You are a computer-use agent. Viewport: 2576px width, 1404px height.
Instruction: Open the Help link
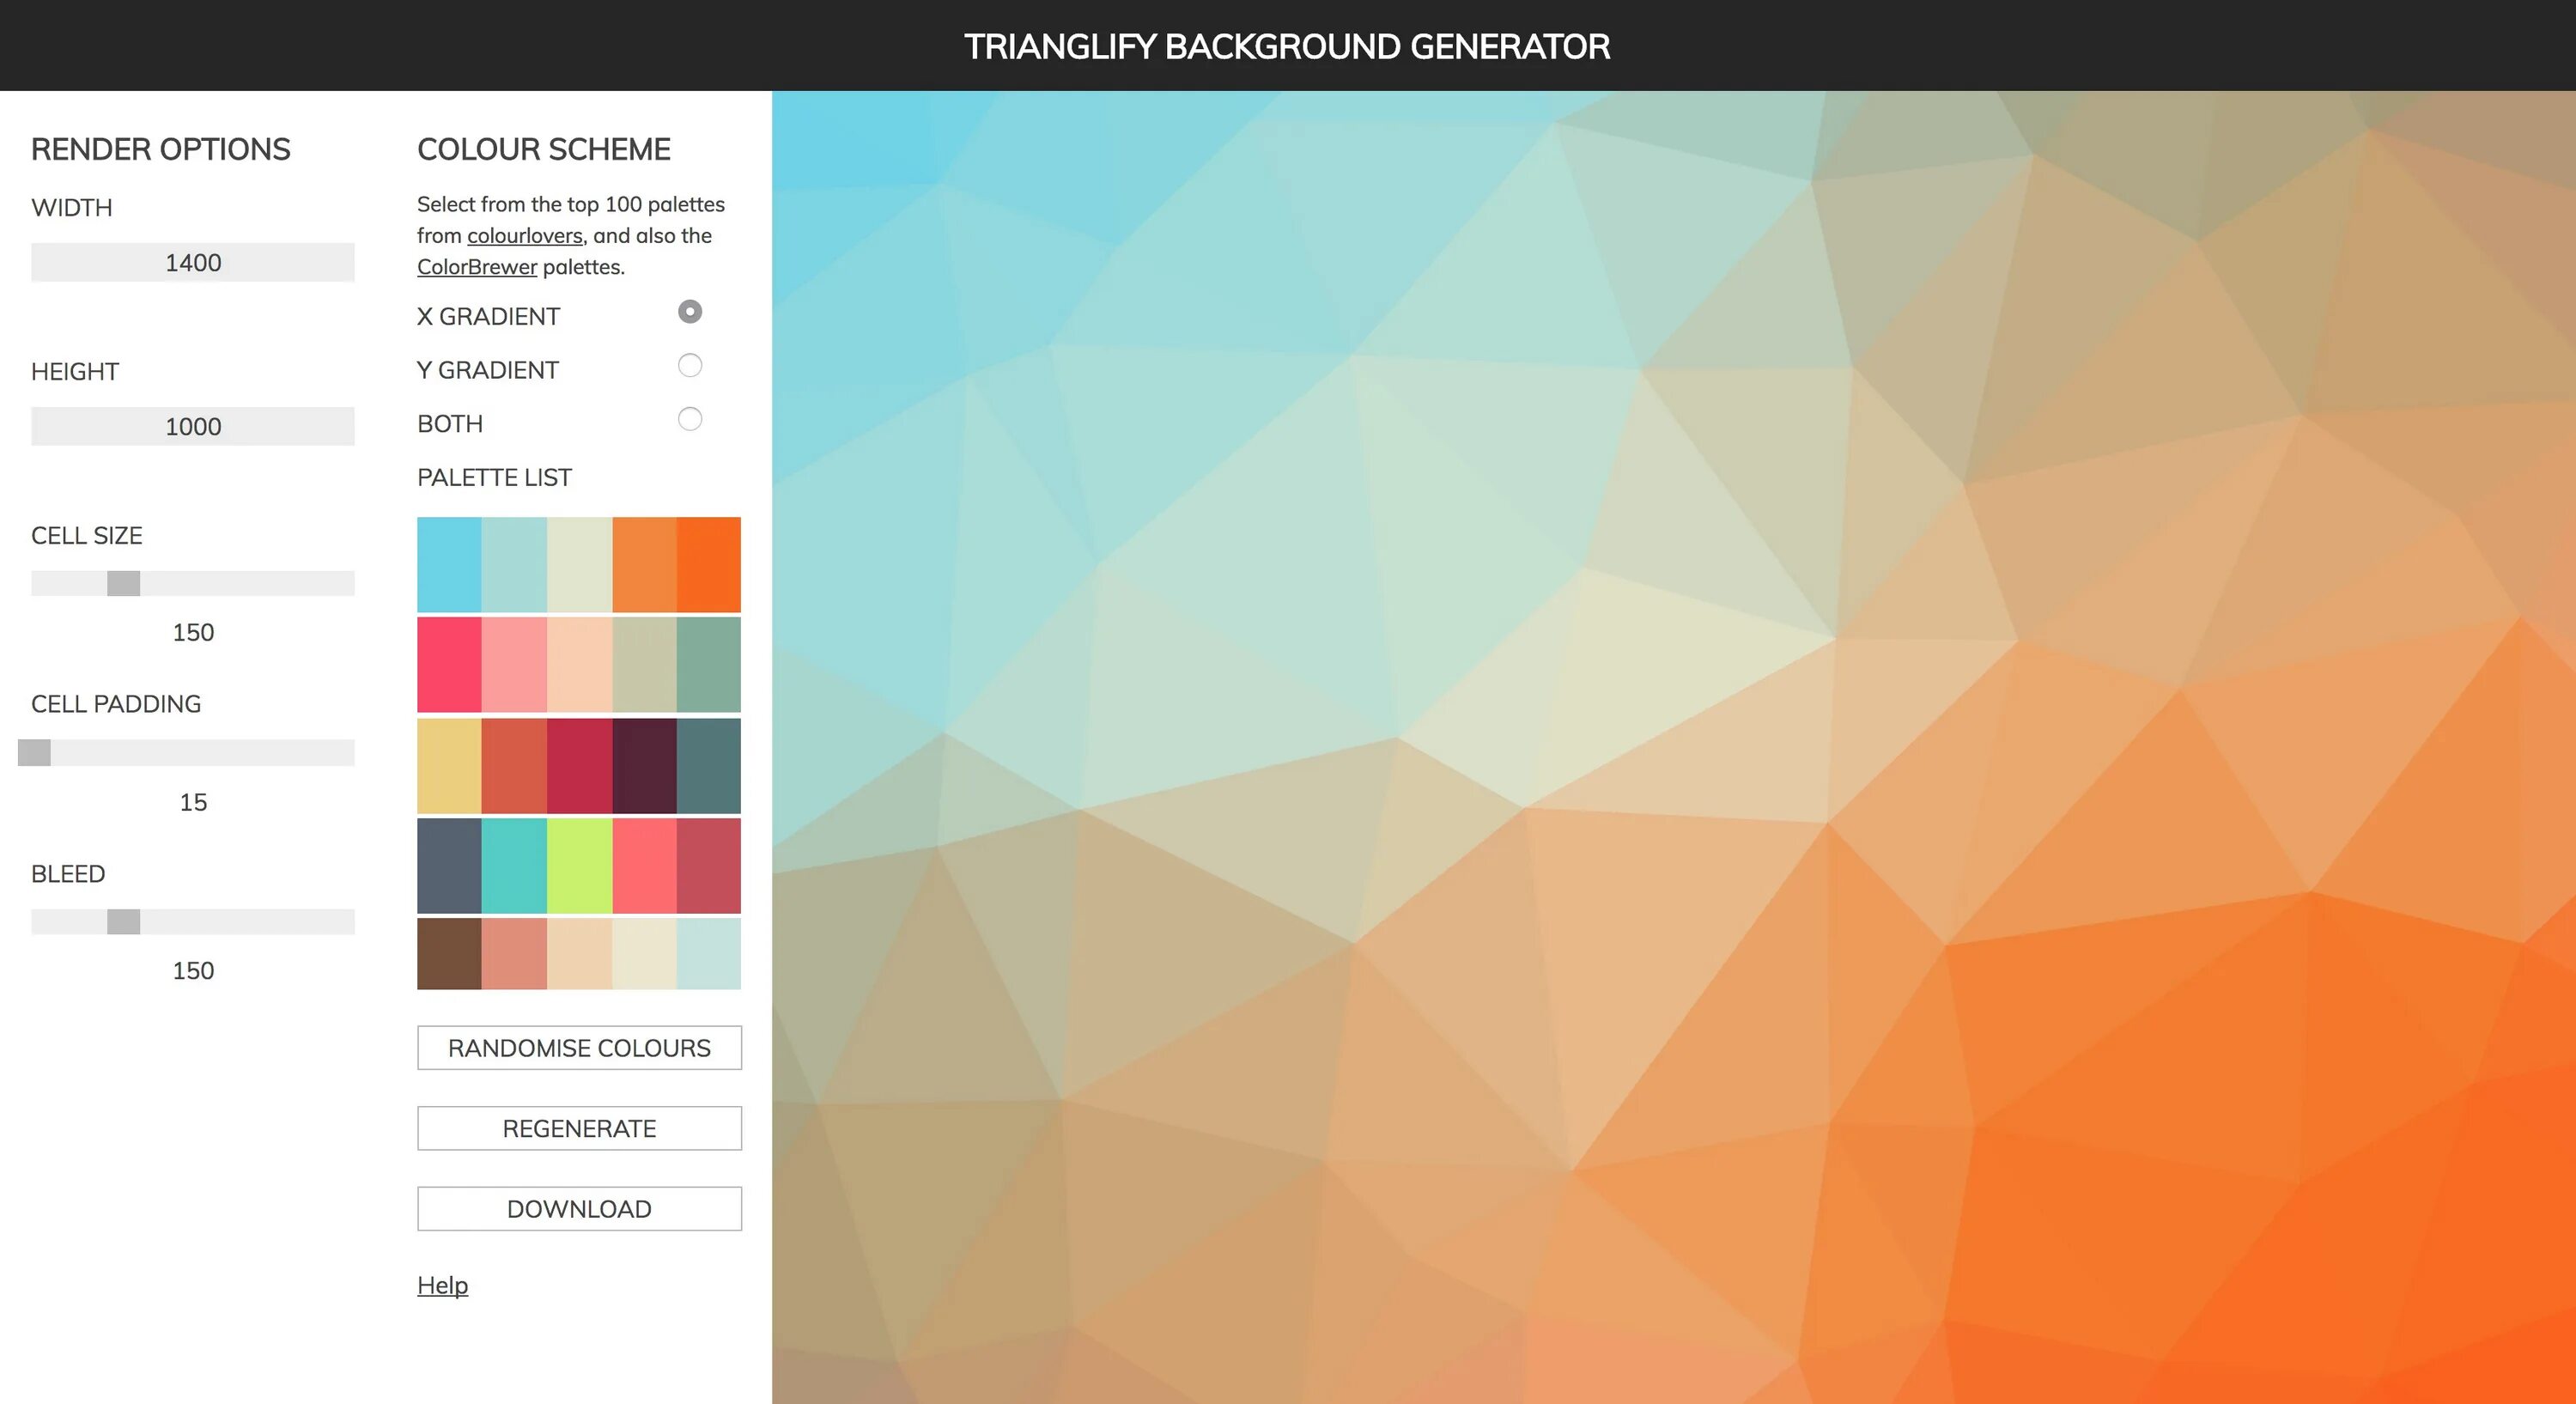442,1285
